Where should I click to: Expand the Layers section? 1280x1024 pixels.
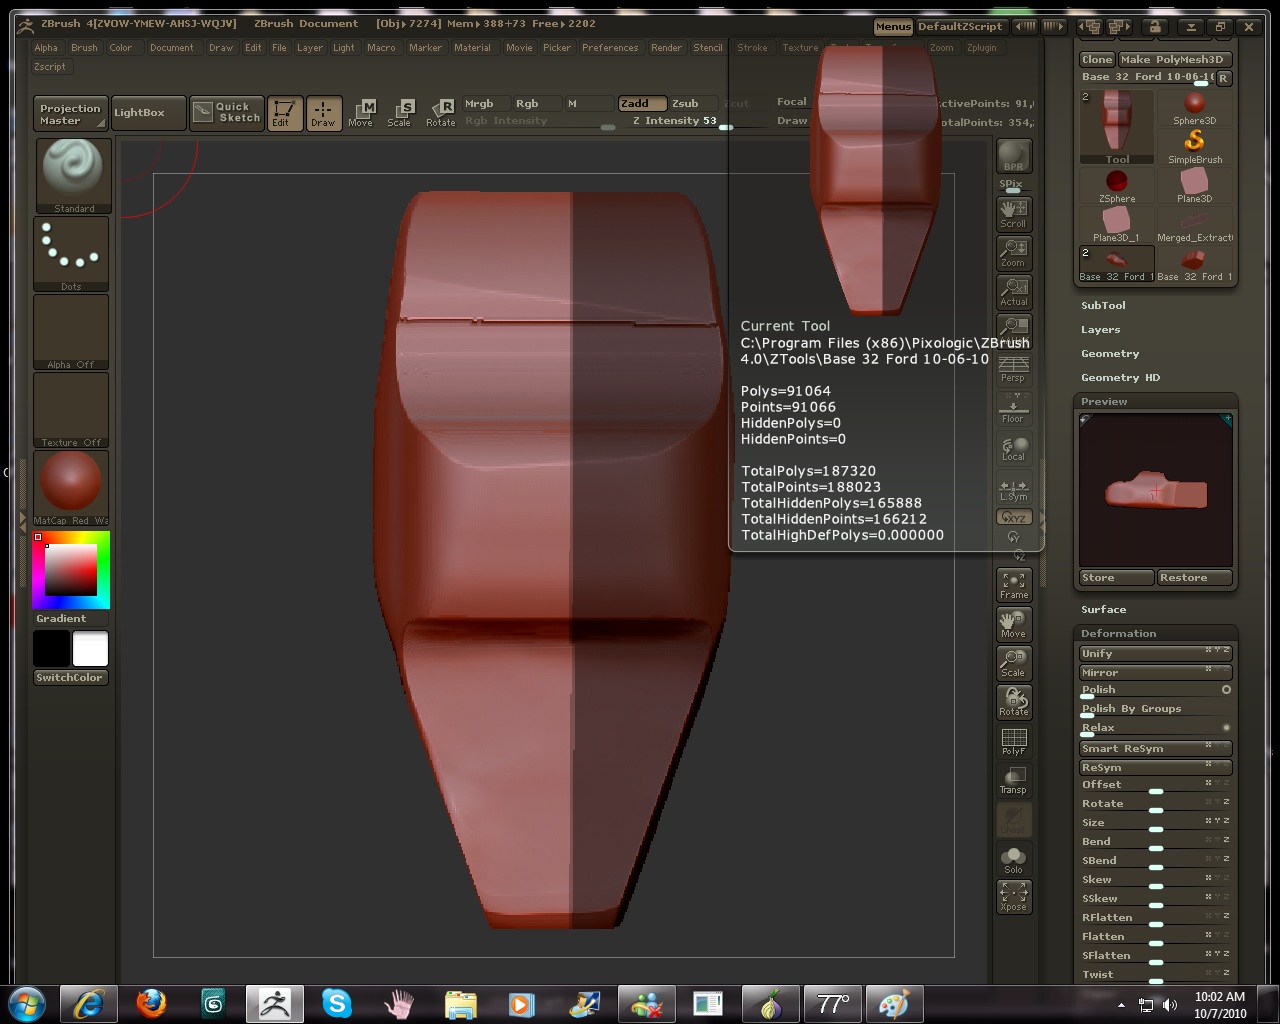[x=1100, y=330]
